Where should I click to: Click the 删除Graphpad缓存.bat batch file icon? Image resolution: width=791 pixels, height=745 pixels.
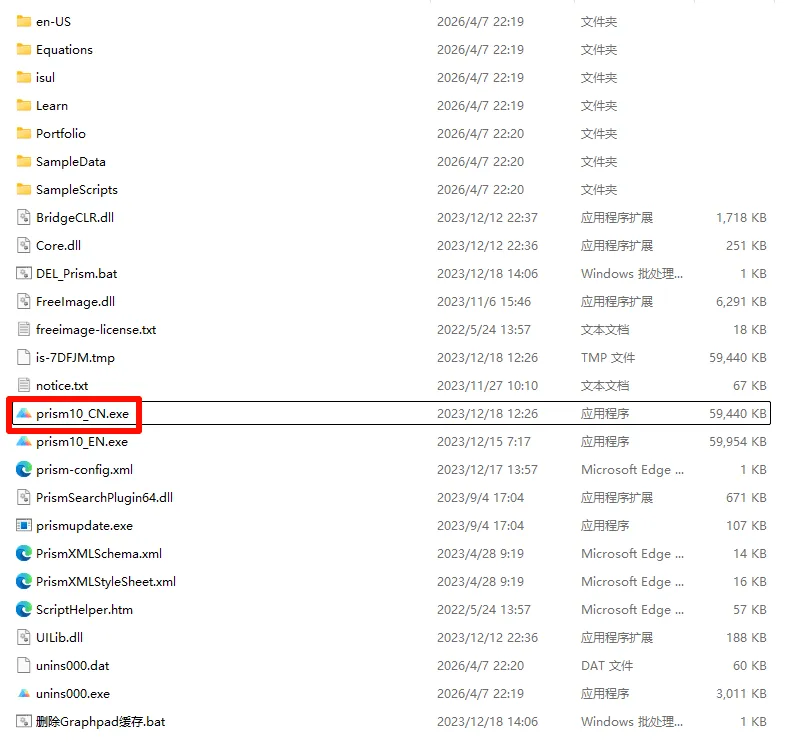(x=24, y=721)
